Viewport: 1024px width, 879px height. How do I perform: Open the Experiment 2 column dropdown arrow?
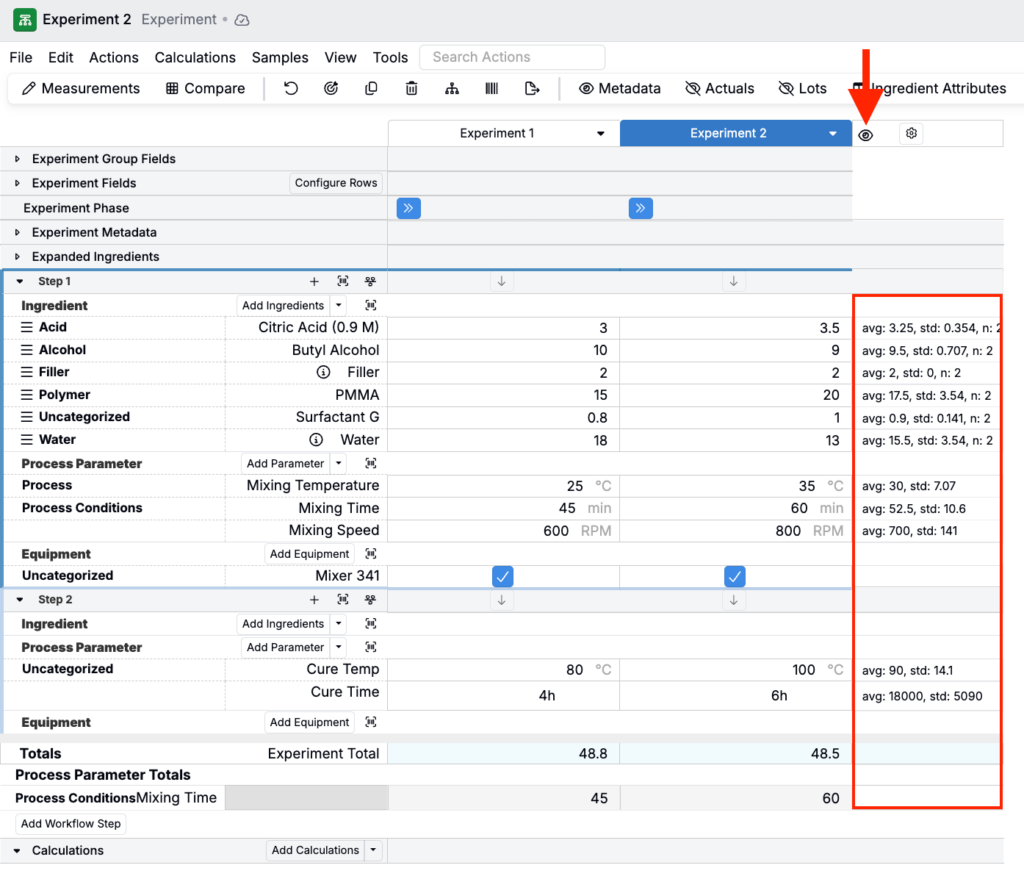(x=833, y=133)
